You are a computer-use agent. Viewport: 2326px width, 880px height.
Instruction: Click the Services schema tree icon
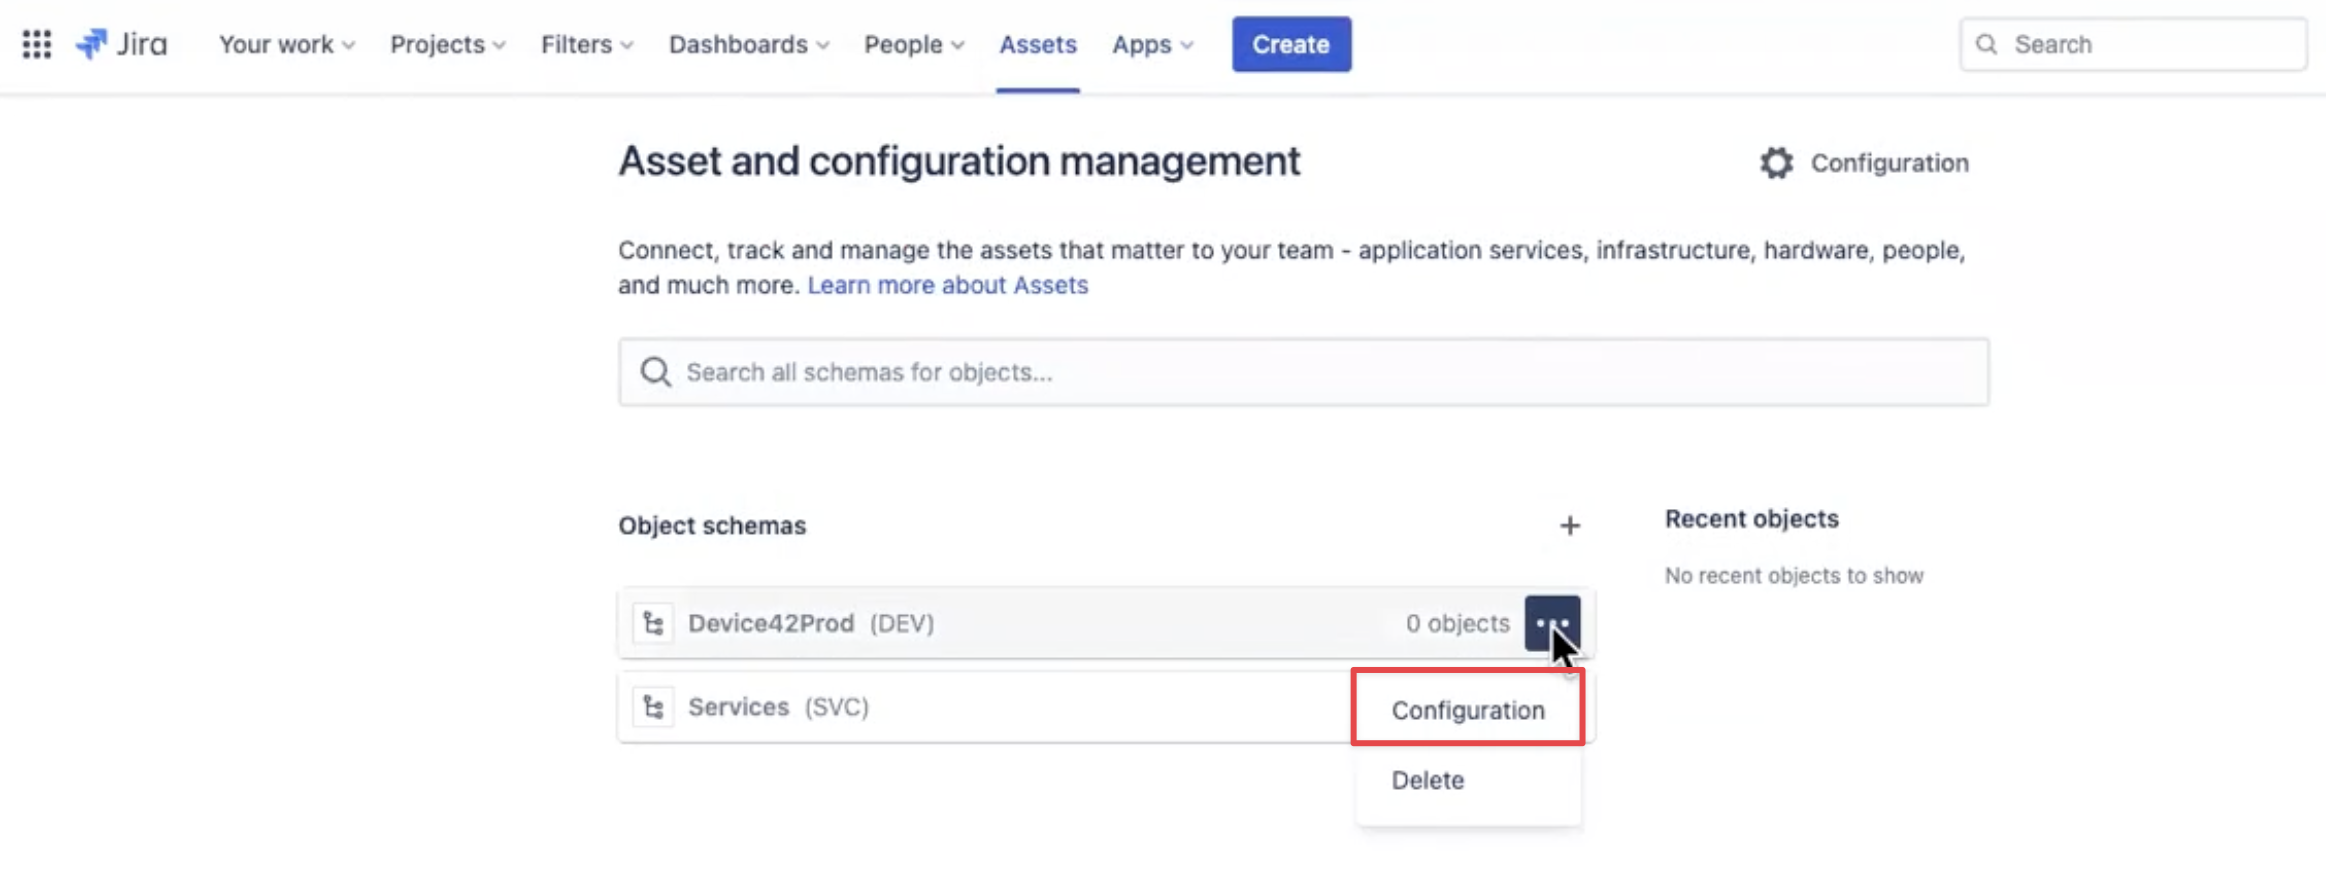[x=654, y=708]
